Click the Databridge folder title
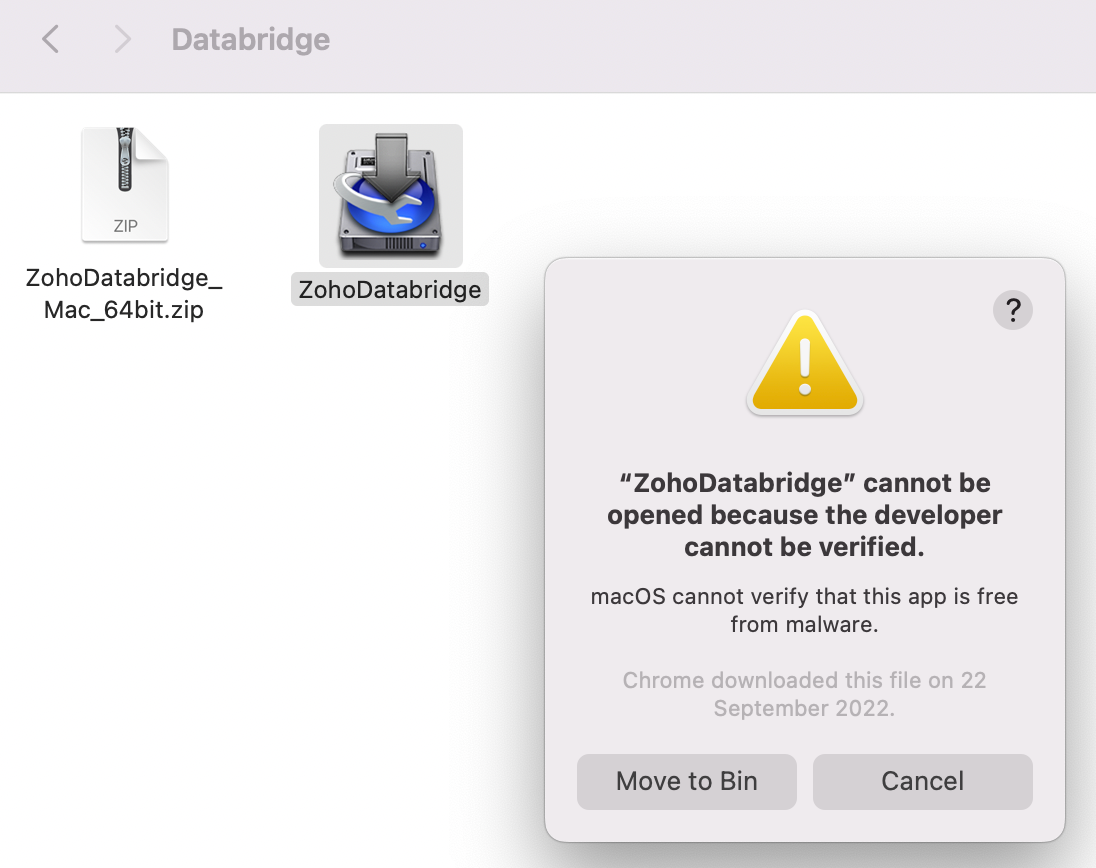The image size is (1096, 868). coord(251,39)
